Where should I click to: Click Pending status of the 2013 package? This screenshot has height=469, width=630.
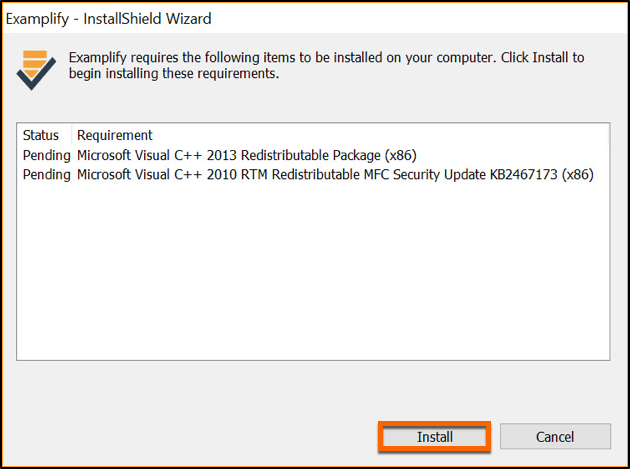click(x=46, y=155)
